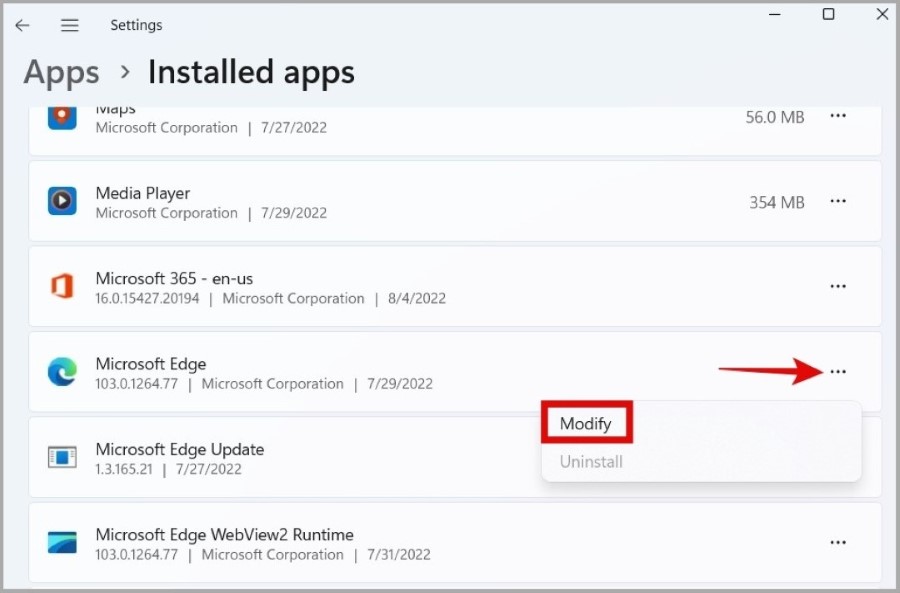
Task: Close the Settings window
Action: click(x=883, y=14)
